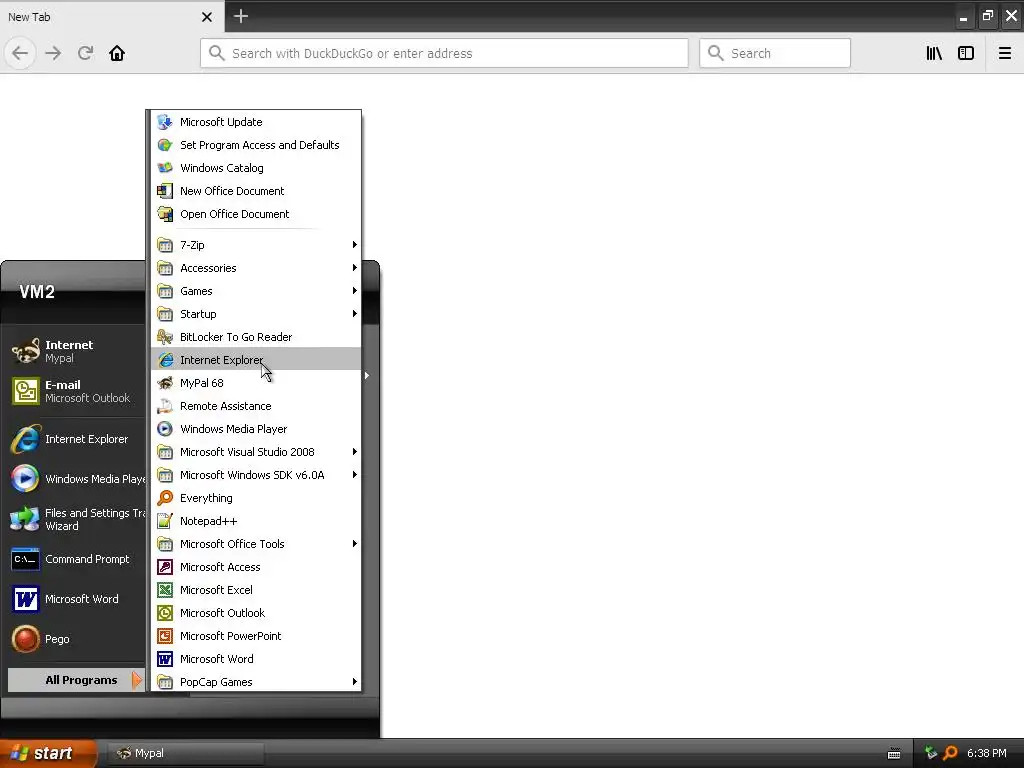
Task: Open E-mail Microsoft Outlook pinned item
Action: [x=76, y=391]
